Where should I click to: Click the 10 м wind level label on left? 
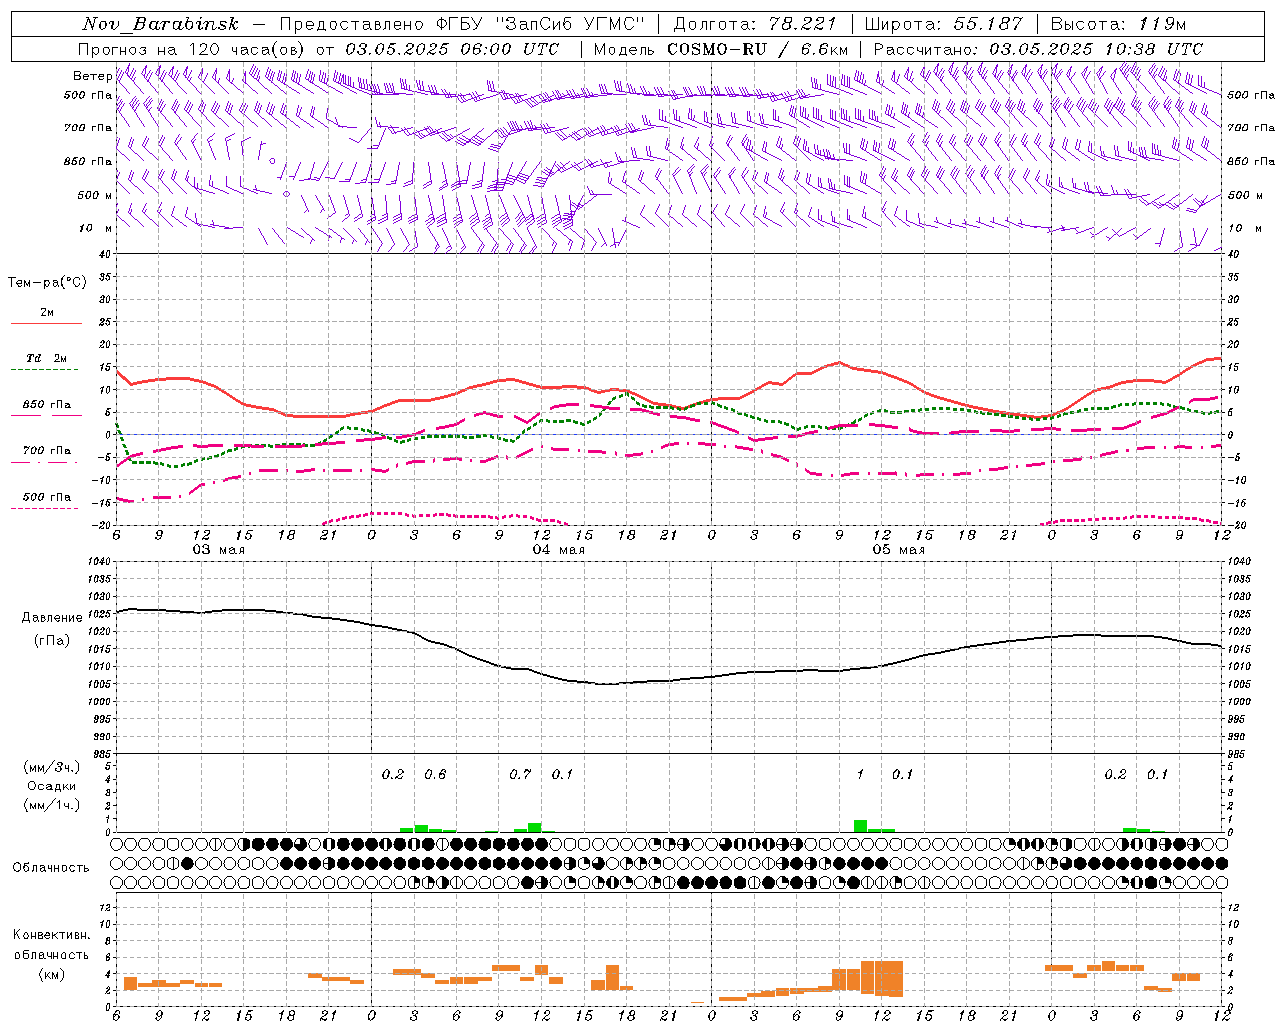pos(96,228)
